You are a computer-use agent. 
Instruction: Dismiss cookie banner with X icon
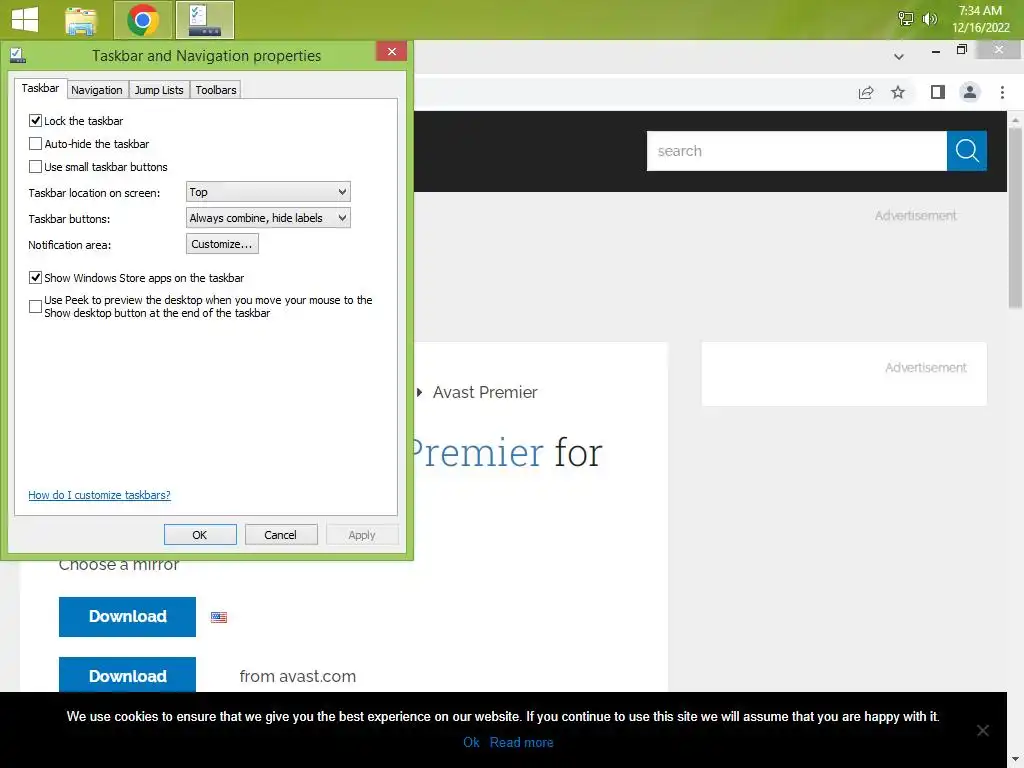(982, 730)
